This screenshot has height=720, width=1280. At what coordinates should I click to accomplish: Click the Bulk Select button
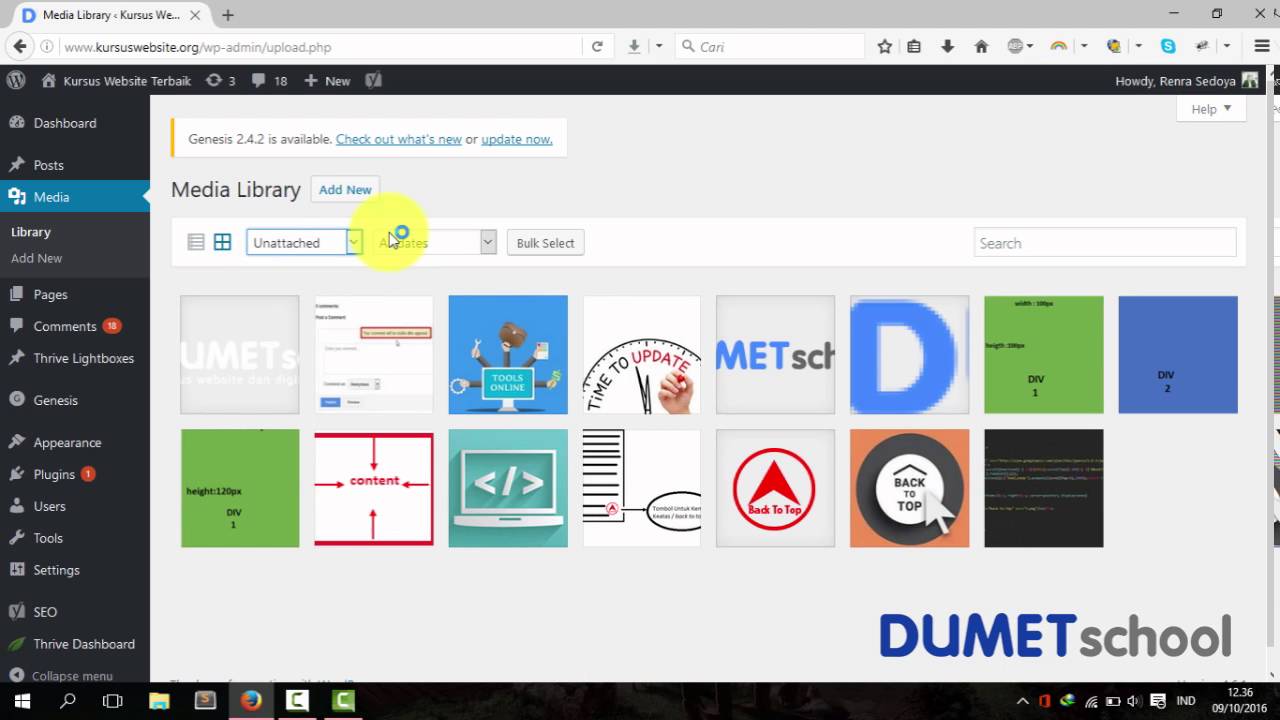[545, 243]
